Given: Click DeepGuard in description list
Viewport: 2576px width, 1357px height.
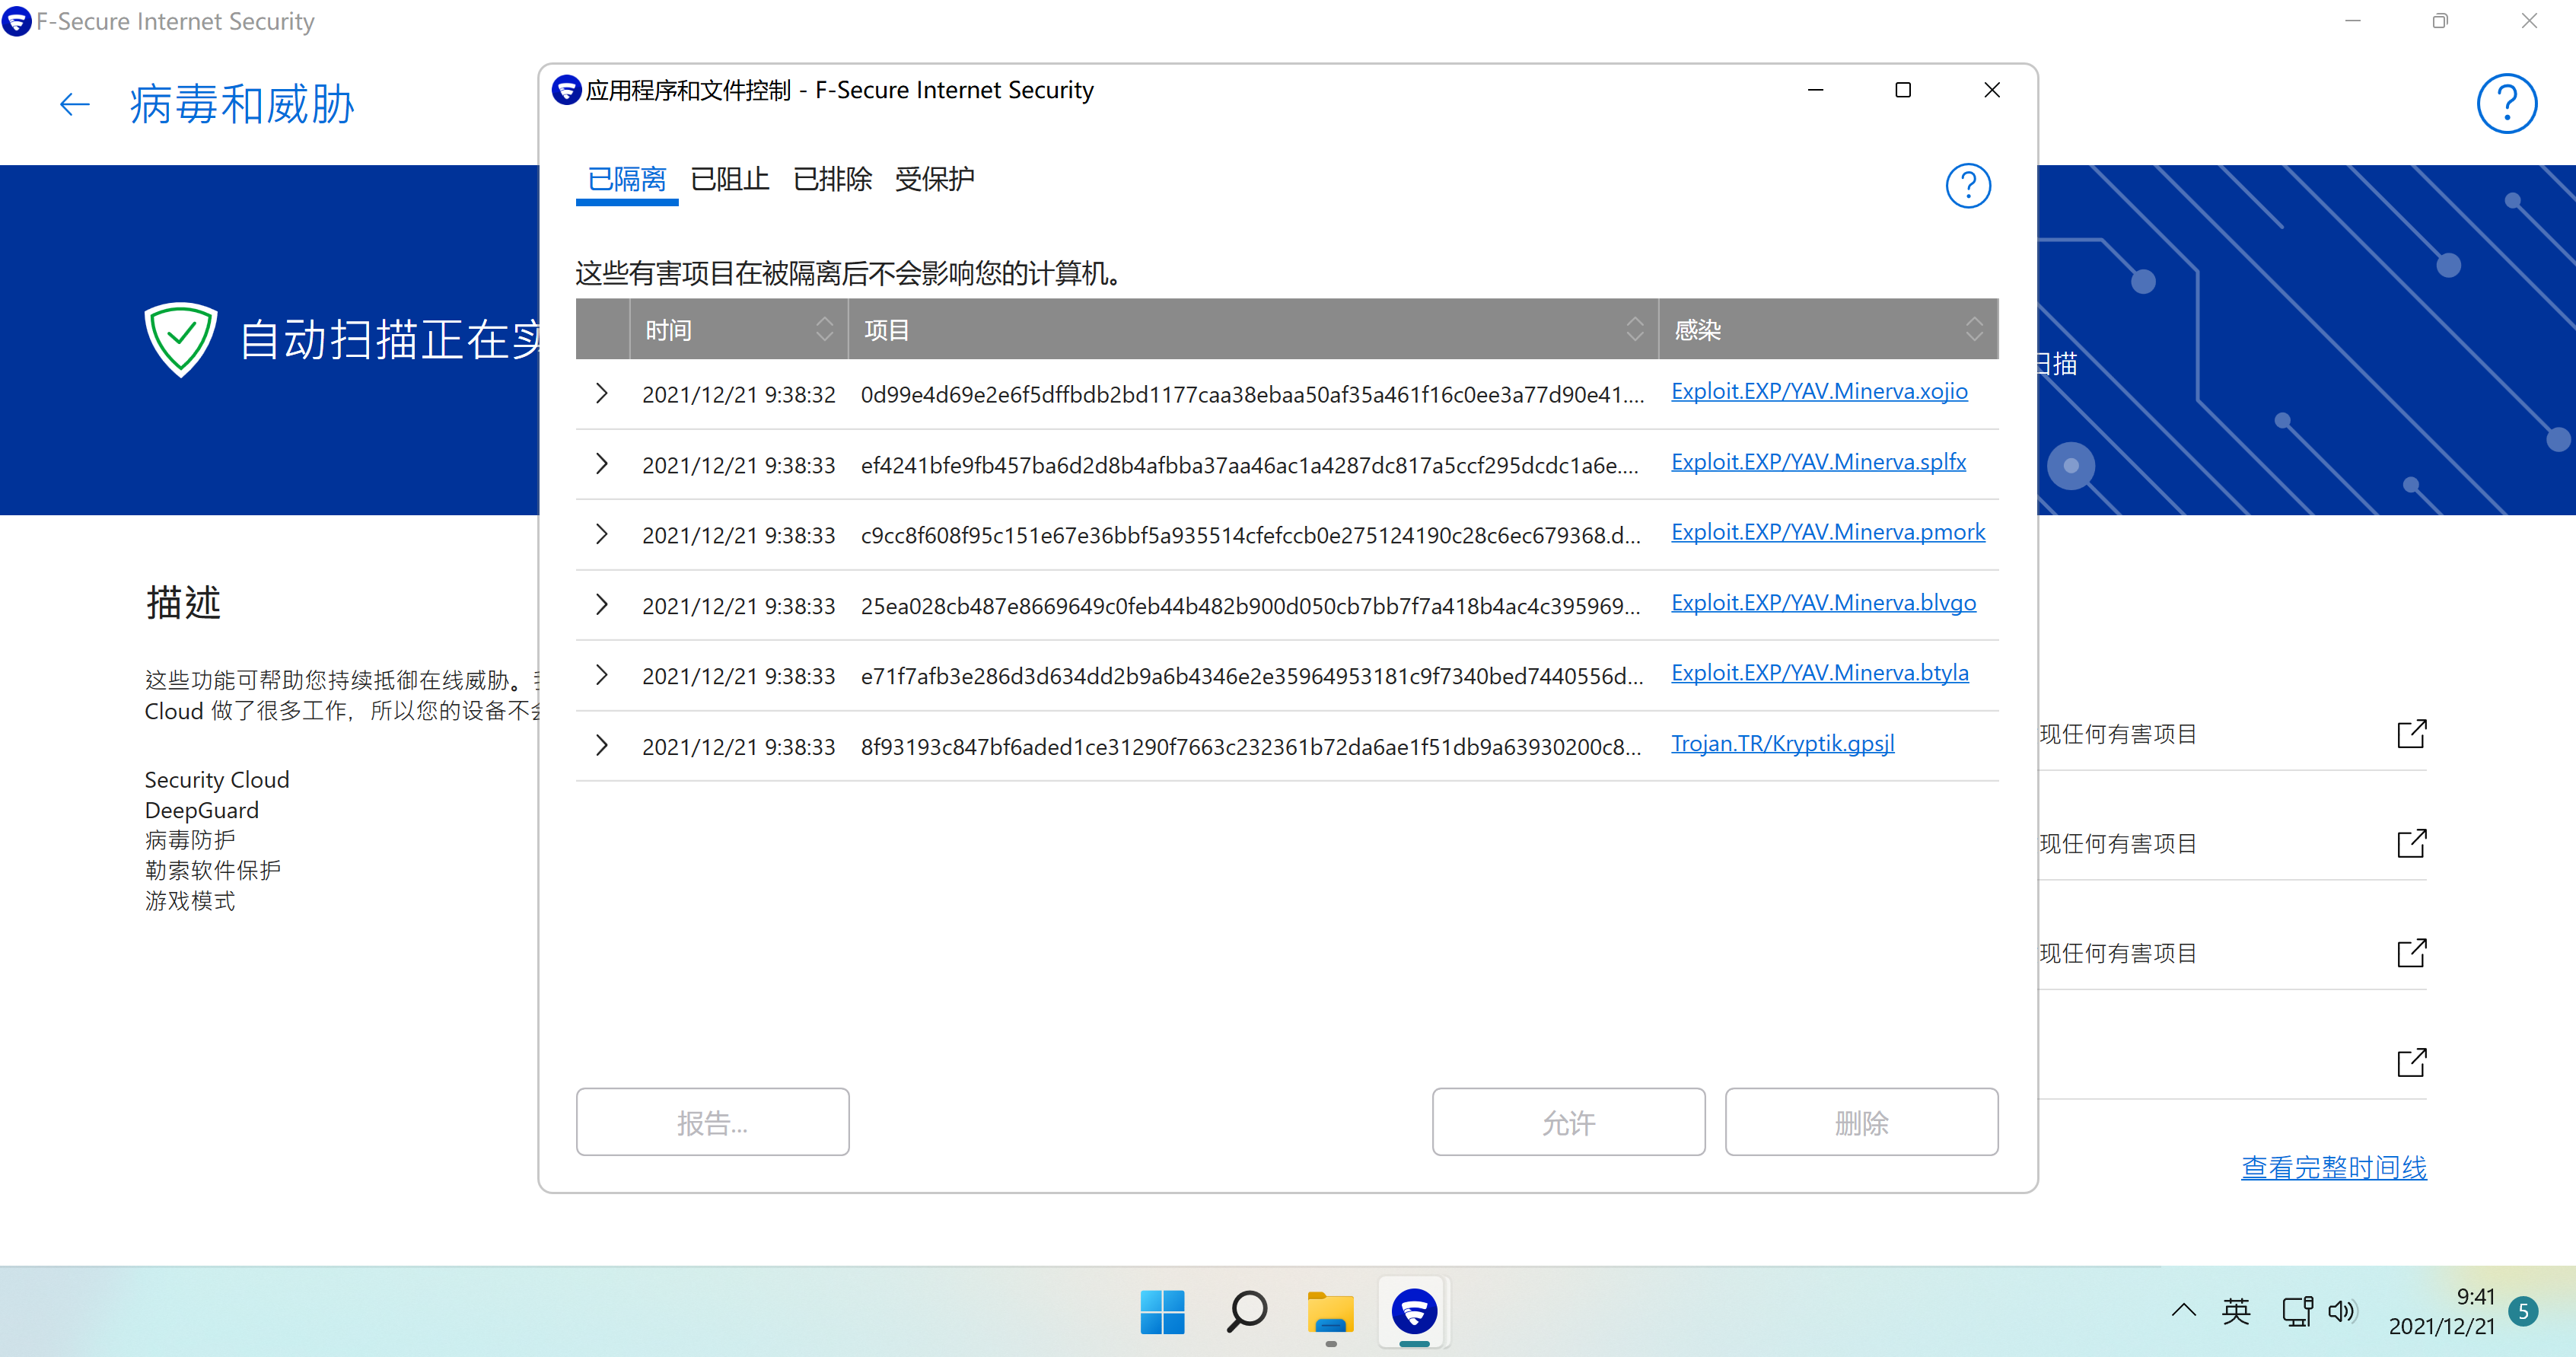Looking at the screenshot, I should coord(201,810).
